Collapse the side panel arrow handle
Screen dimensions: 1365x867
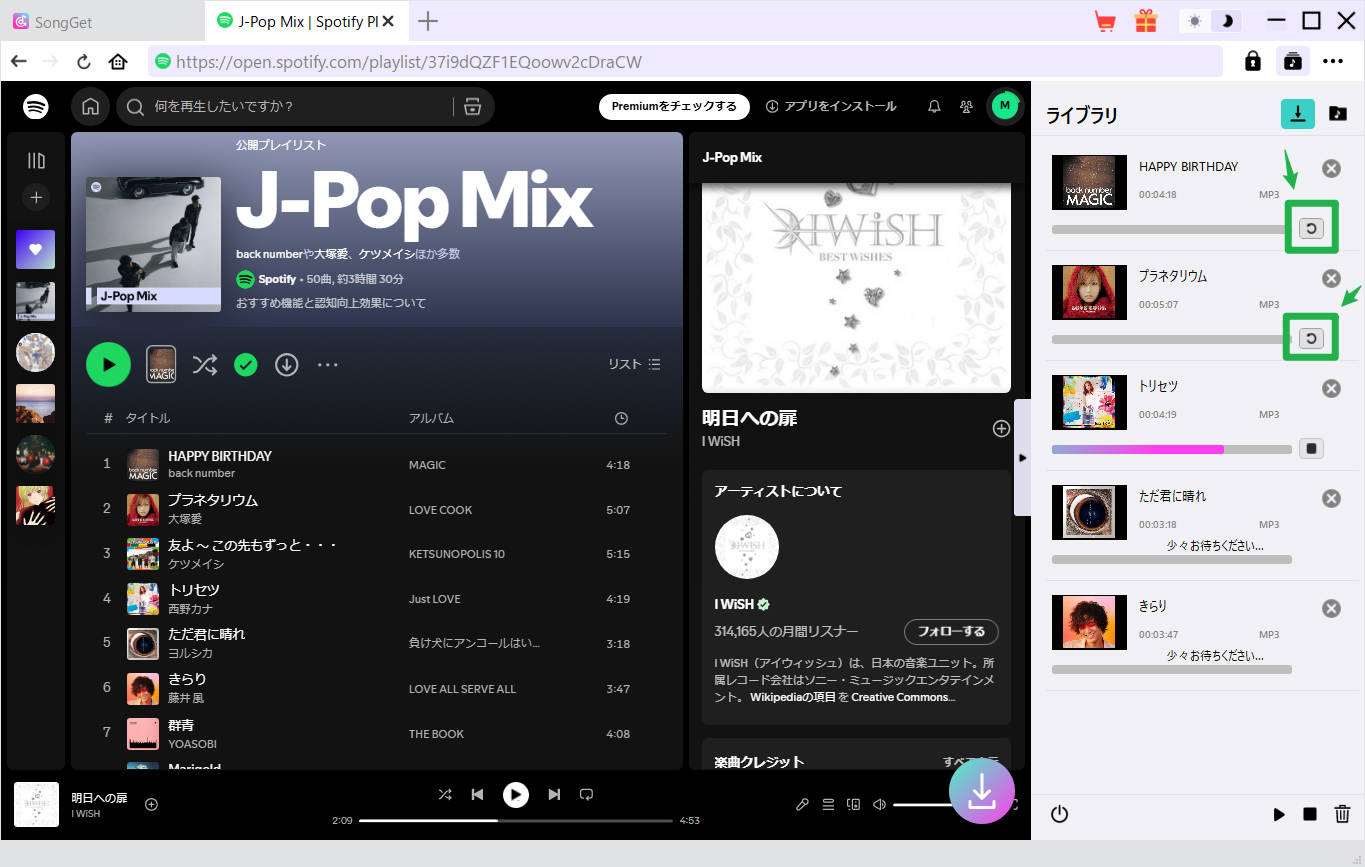click(x=1022, y=457)
